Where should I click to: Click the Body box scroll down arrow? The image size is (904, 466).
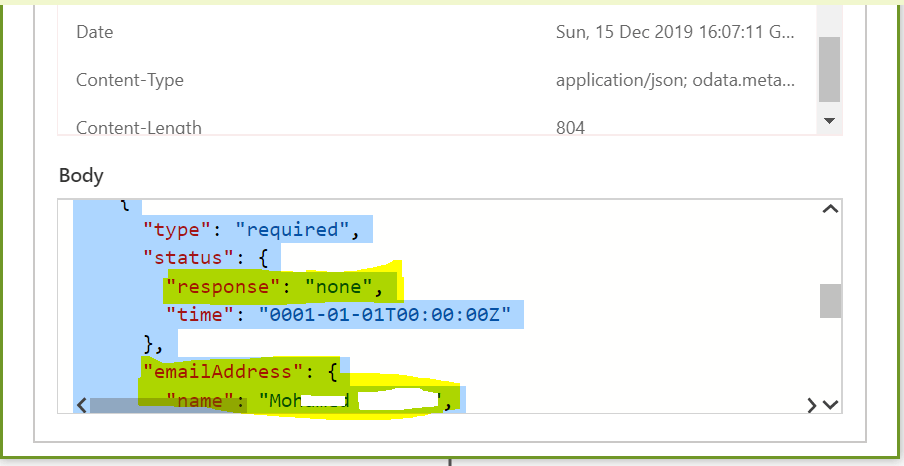click(x=829, y=405)
